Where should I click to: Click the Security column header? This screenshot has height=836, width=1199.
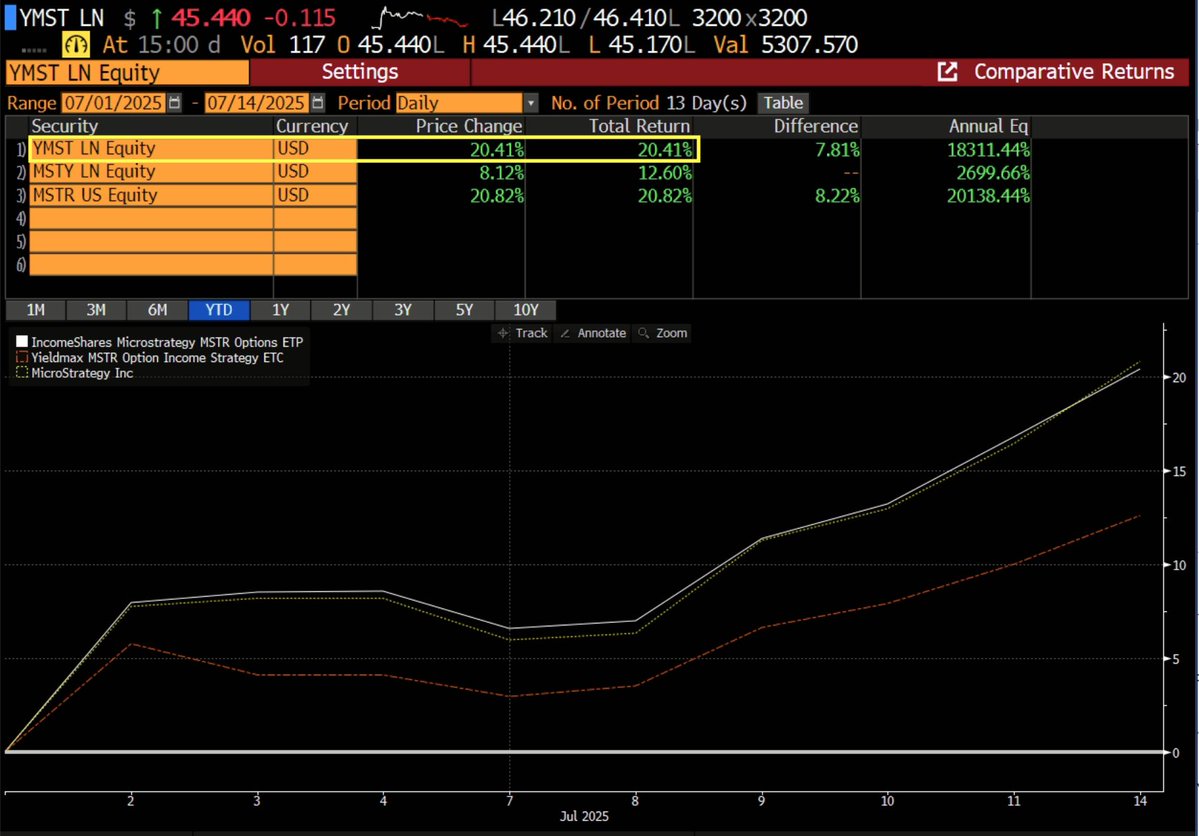click(x=64, y=126)
